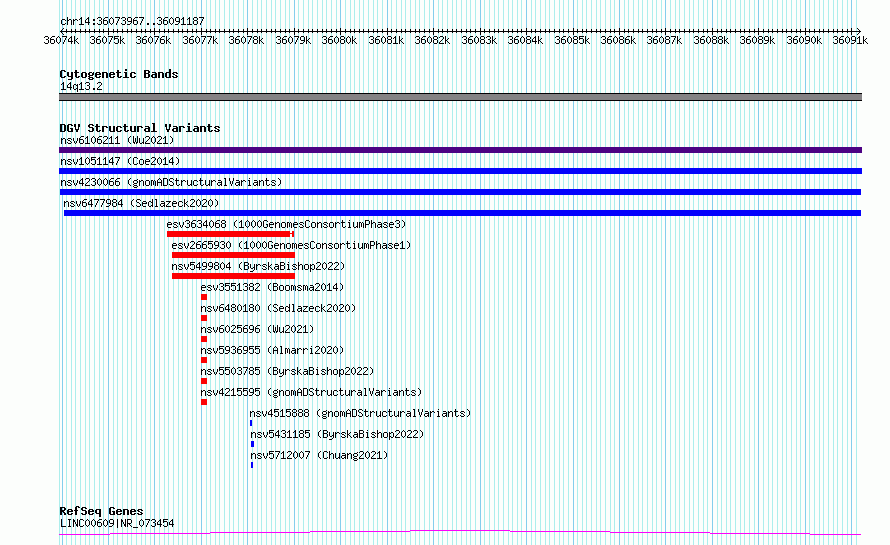Open the nsv5712007 (Chuang2021) label
The image size is (890, 545).
[x=319, y=455]
